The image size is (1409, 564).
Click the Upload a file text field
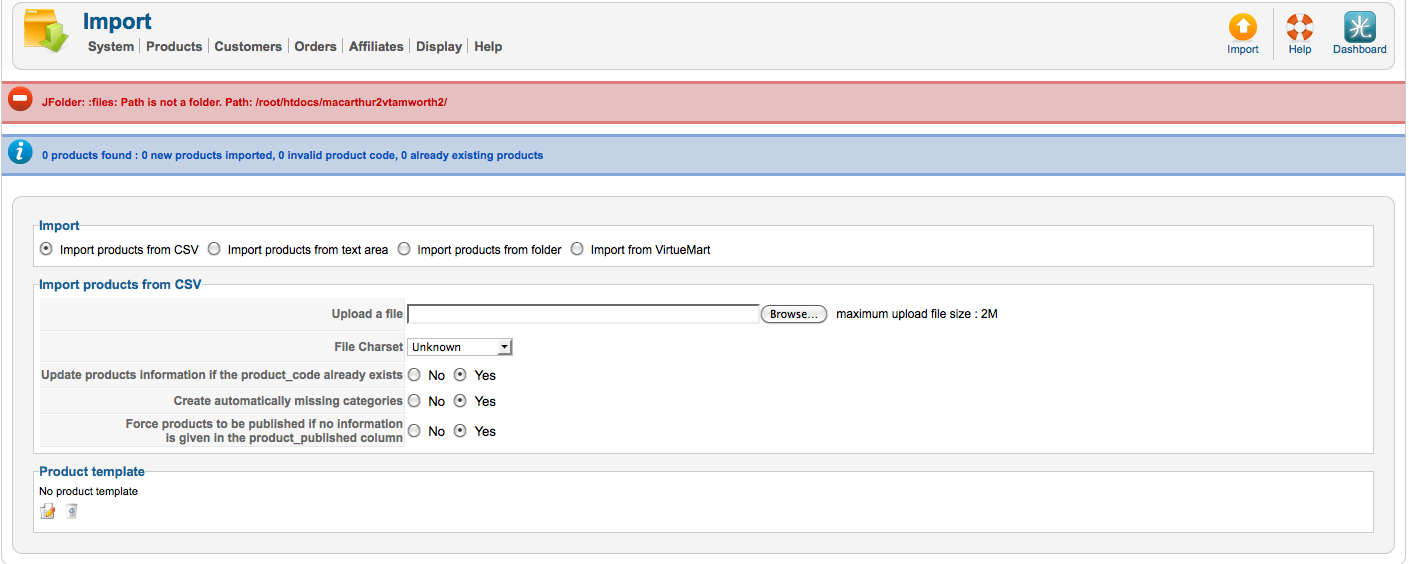click(583, 314)
